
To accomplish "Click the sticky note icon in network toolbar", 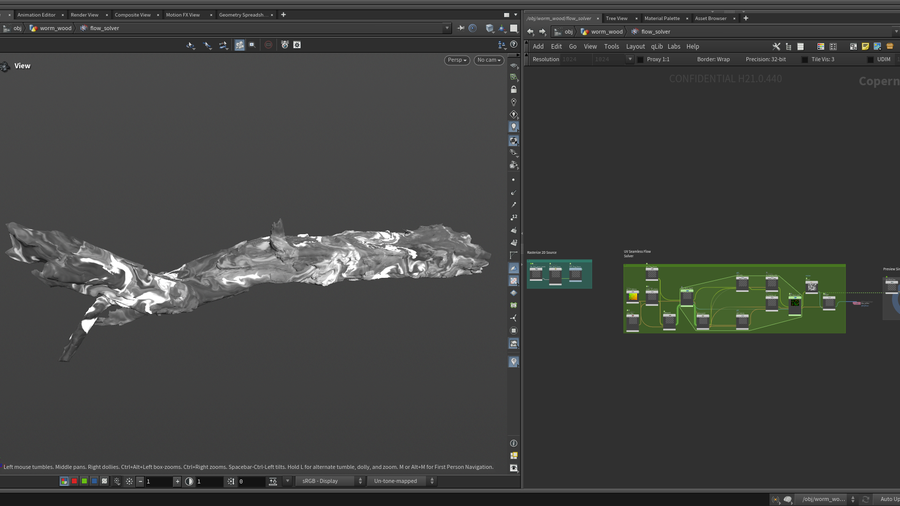I will pos(865,46).
